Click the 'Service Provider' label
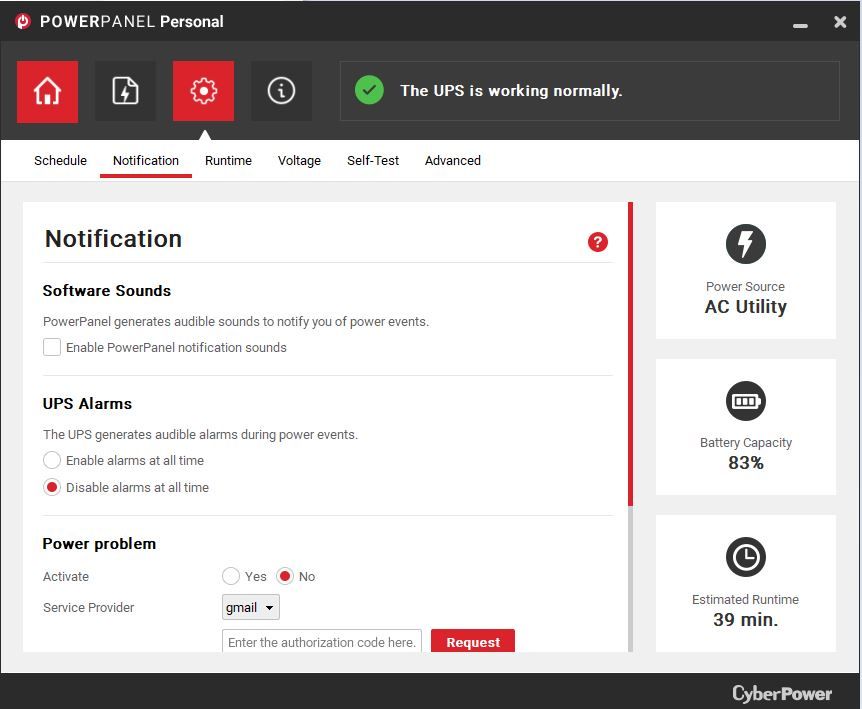Image resolution: width=862 pixels, height=709 pixels. pyautogui.click(x=89, y=607)
